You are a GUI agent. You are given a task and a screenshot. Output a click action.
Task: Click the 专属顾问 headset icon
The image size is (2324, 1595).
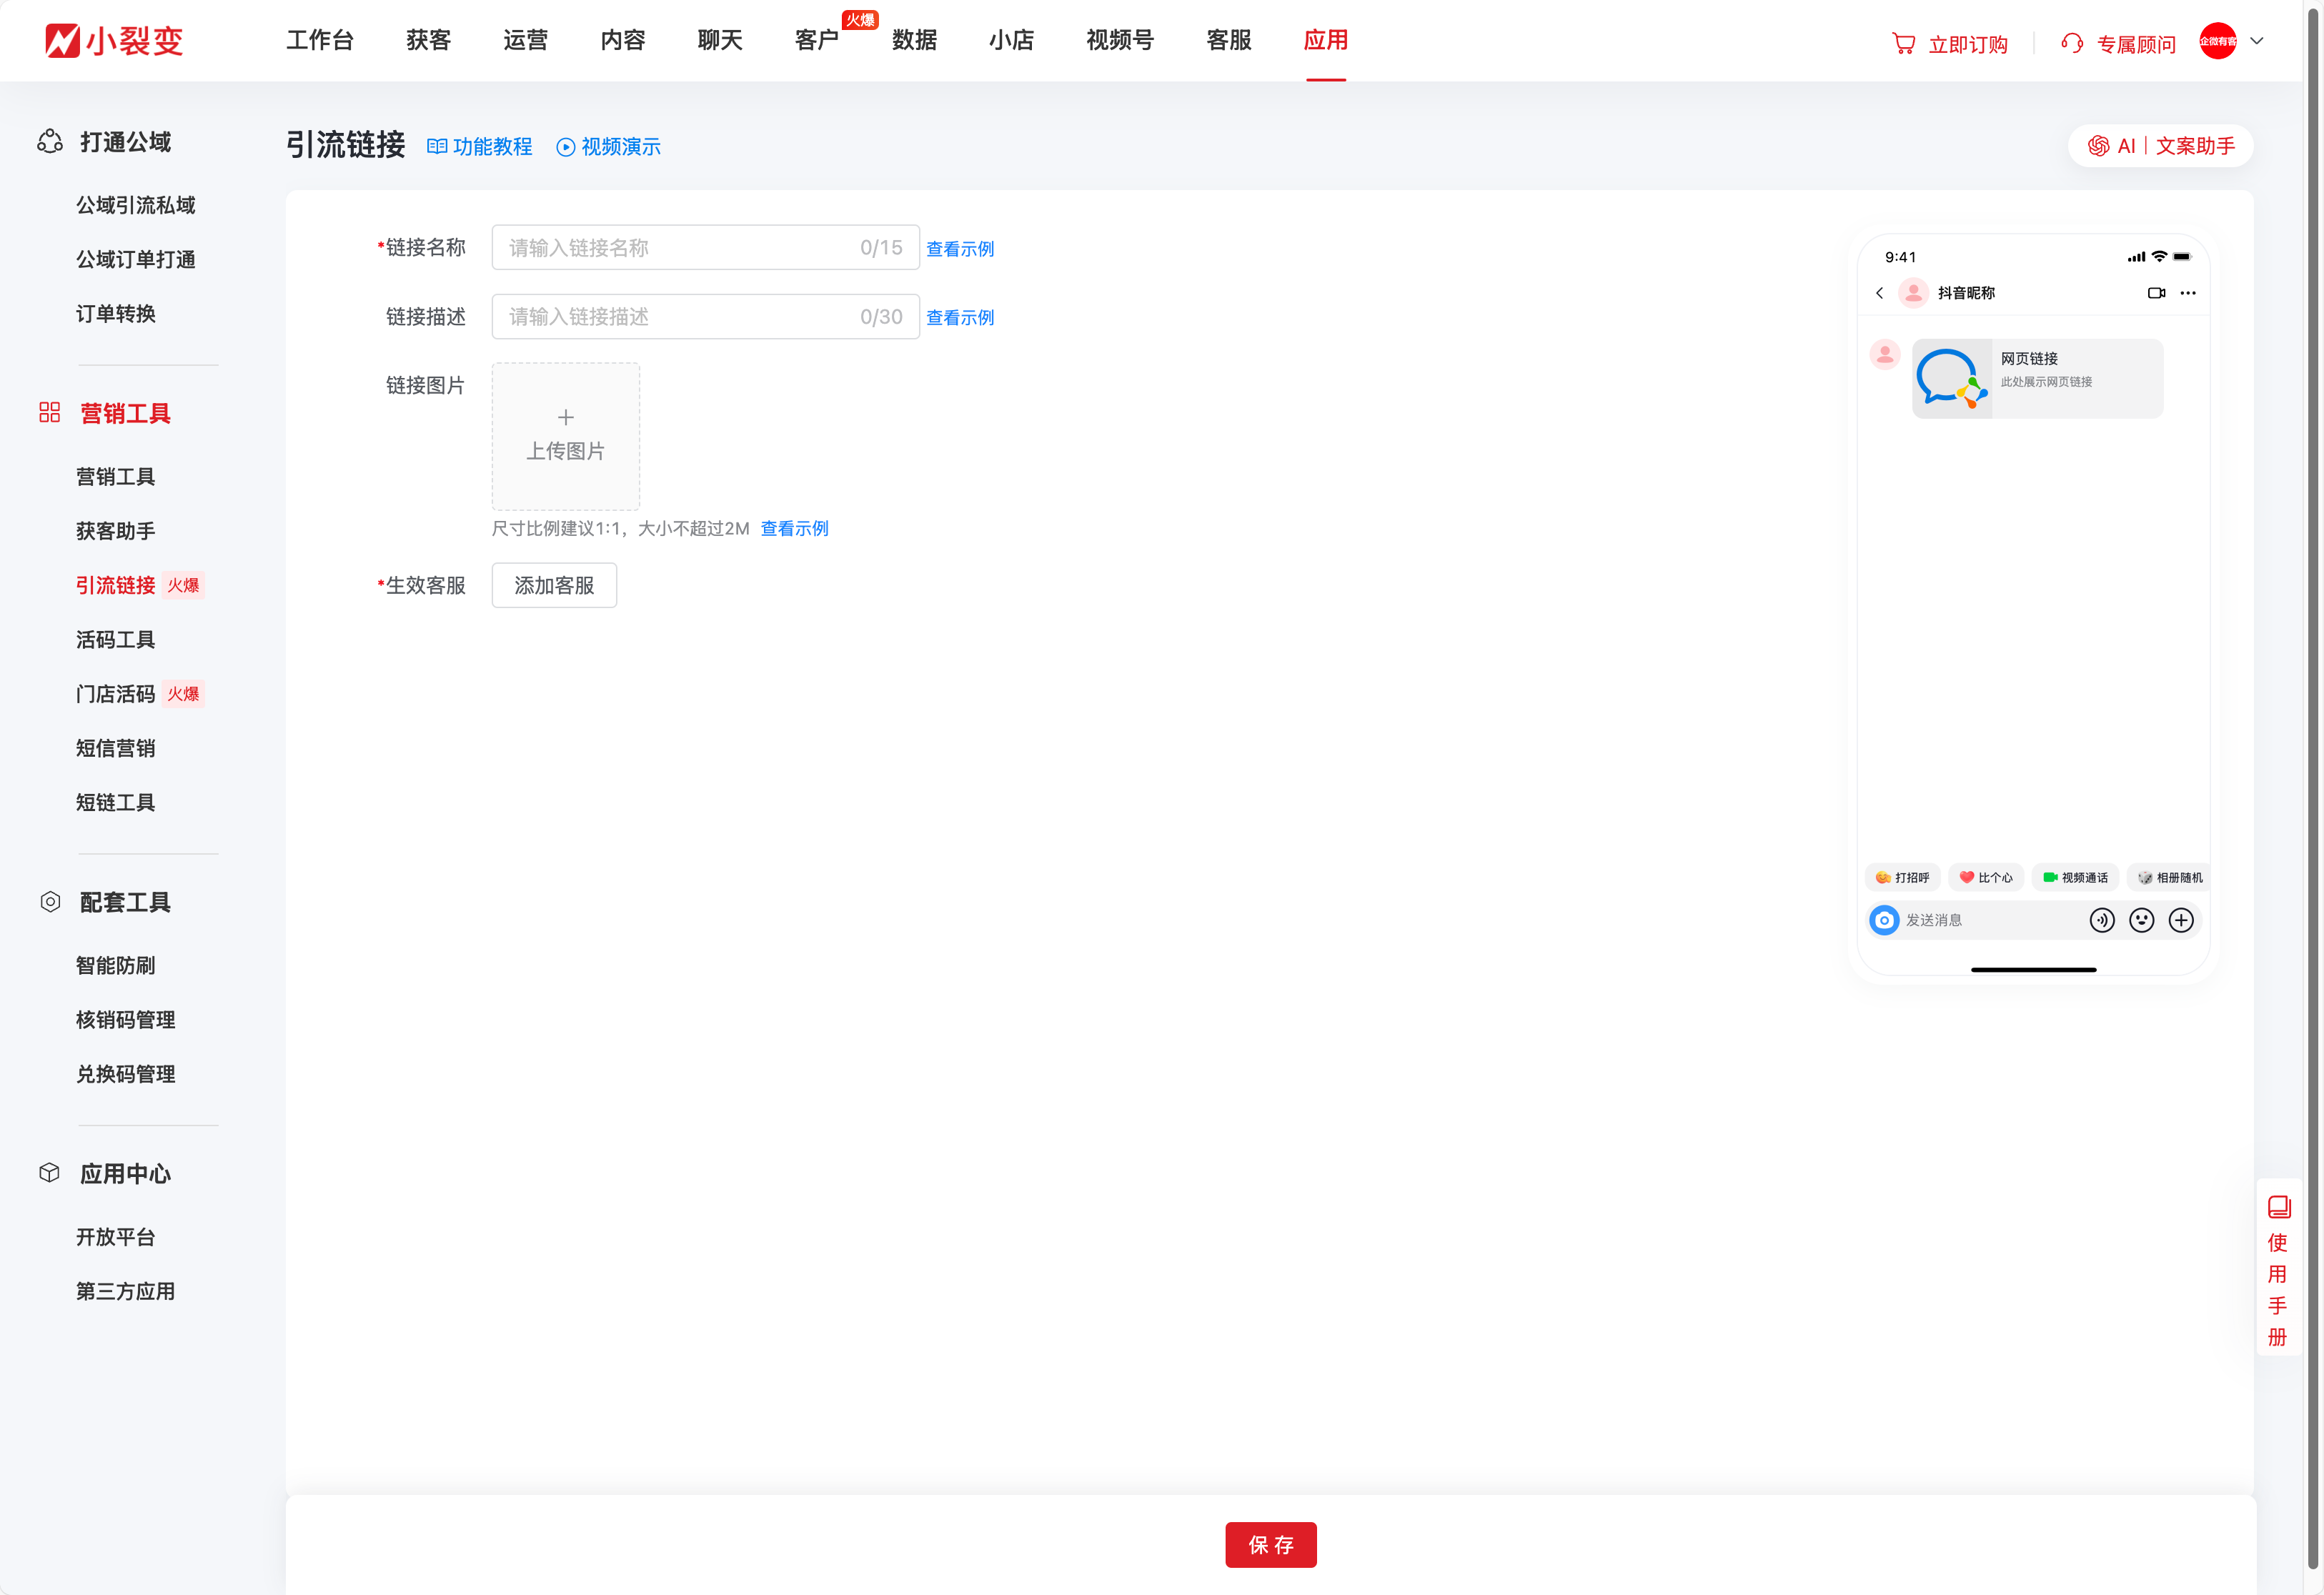(2072, 43)
